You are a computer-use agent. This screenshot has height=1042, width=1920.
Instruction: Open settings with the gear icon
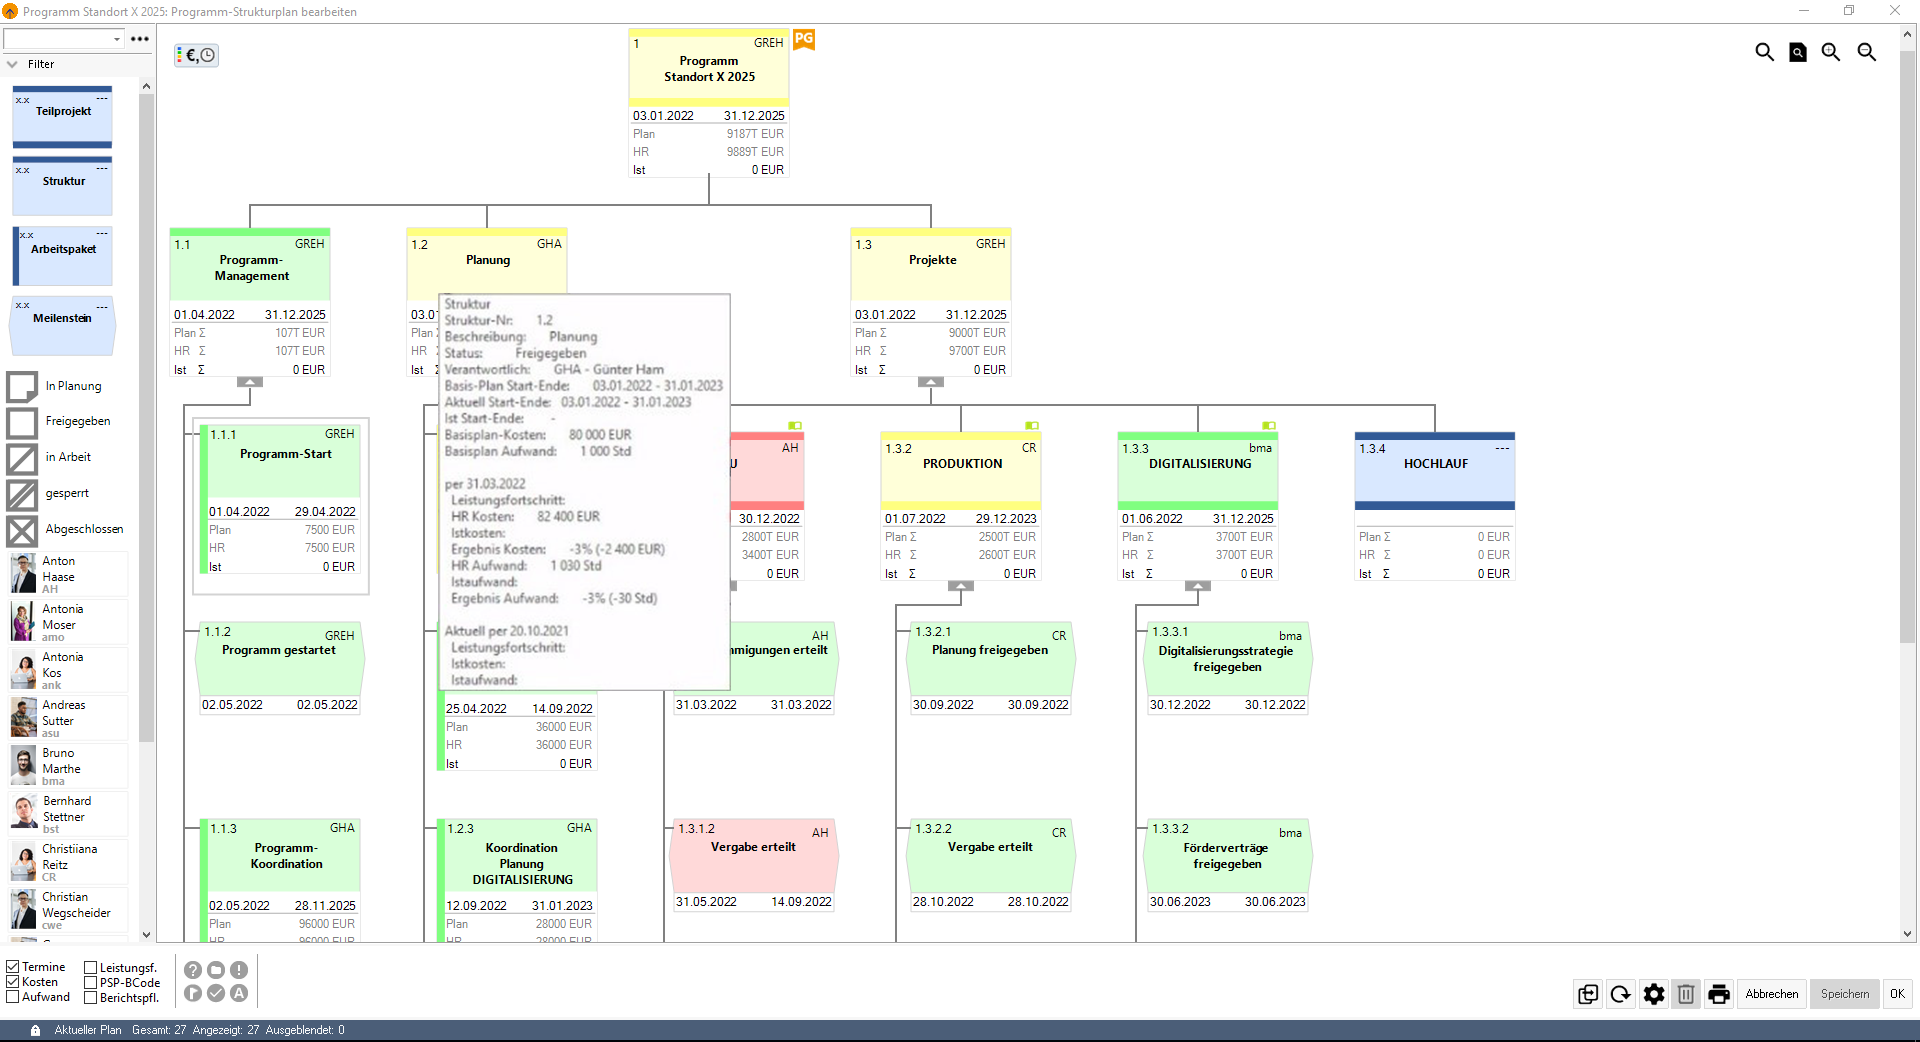[1654, 994]
